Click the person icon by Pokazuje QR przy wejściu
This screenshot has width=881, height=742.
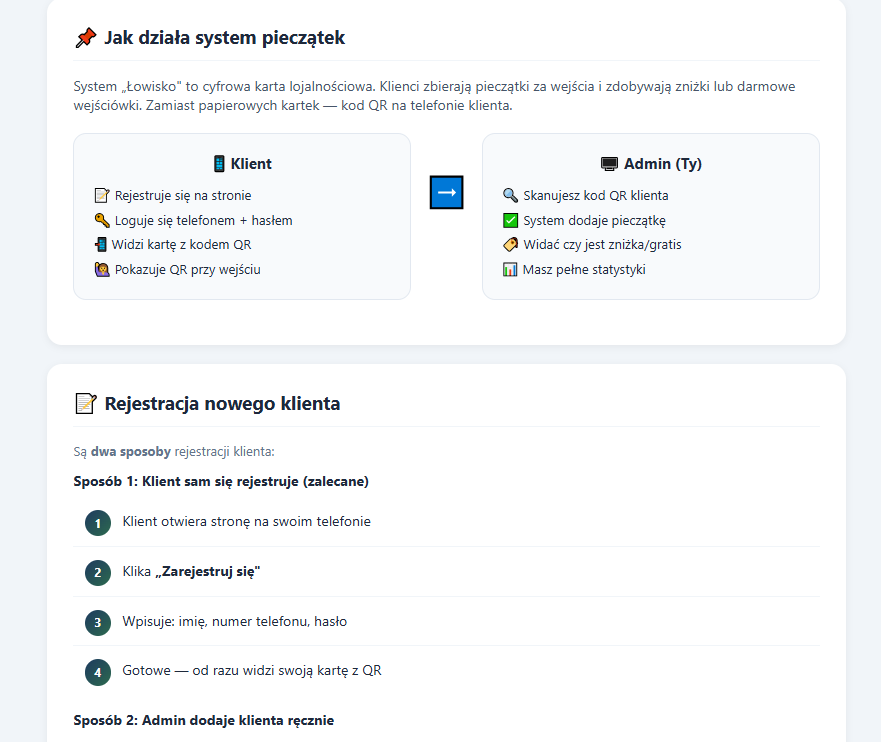coord(102,269)
